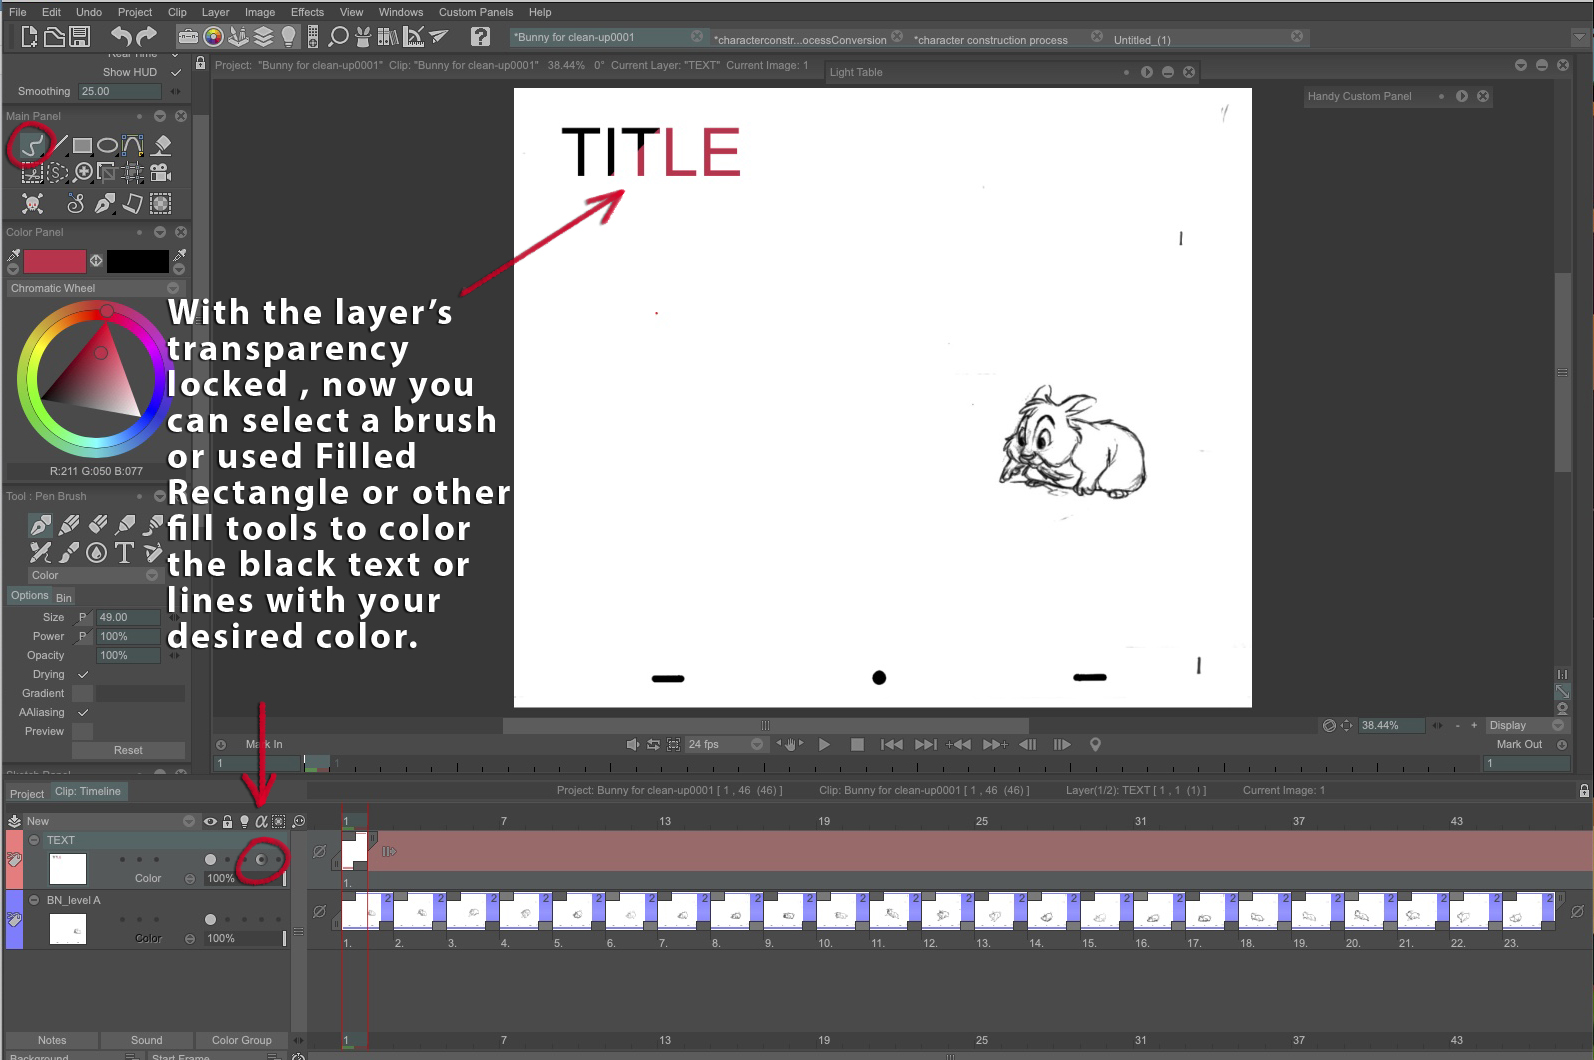The height and width of the screenshot is (1060, 1594).
Task: Click the paper plane toolbar icon
Action: click(438, 37)
